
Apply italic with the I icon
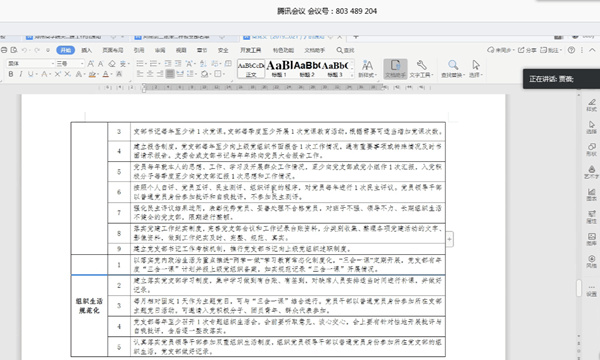click(21, 74)
